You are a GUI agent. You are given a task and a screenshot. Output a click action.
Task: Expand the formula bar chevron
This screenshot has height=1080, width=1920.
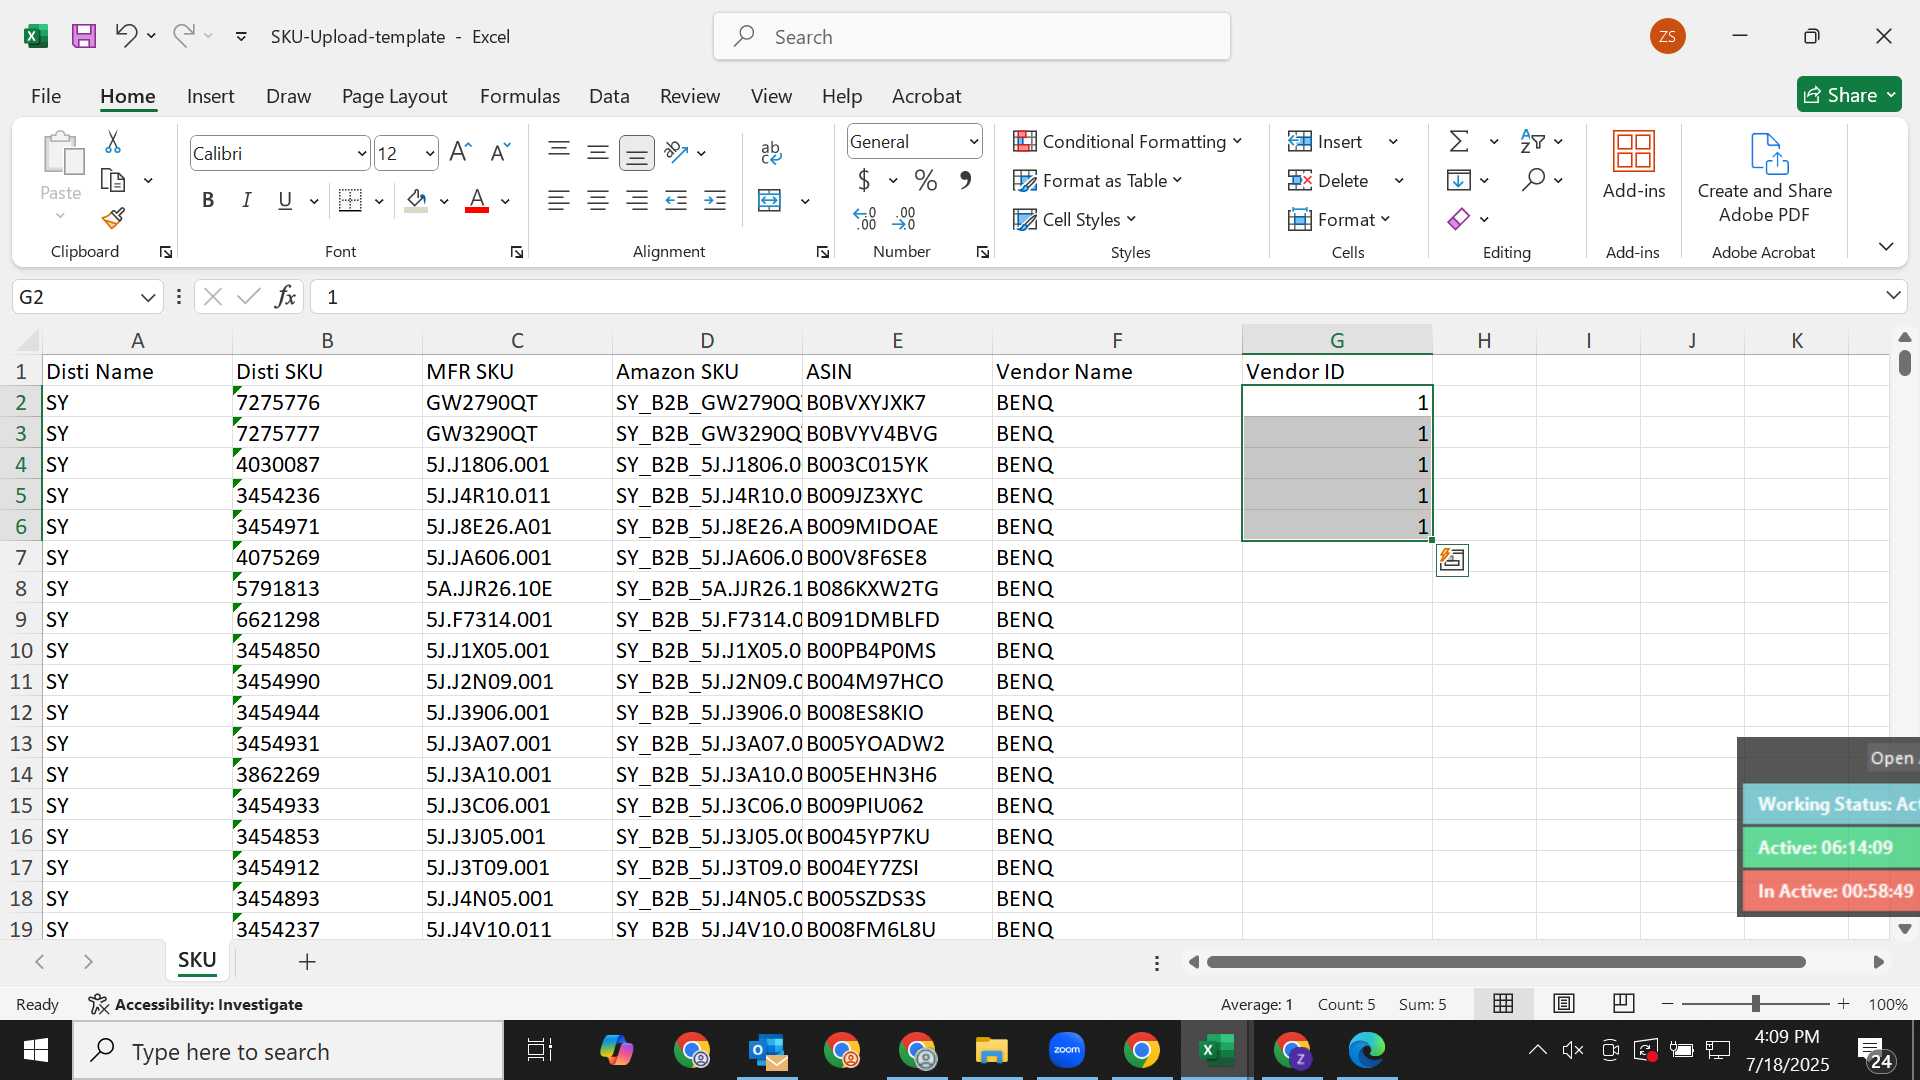click(x=1893, y=295)
